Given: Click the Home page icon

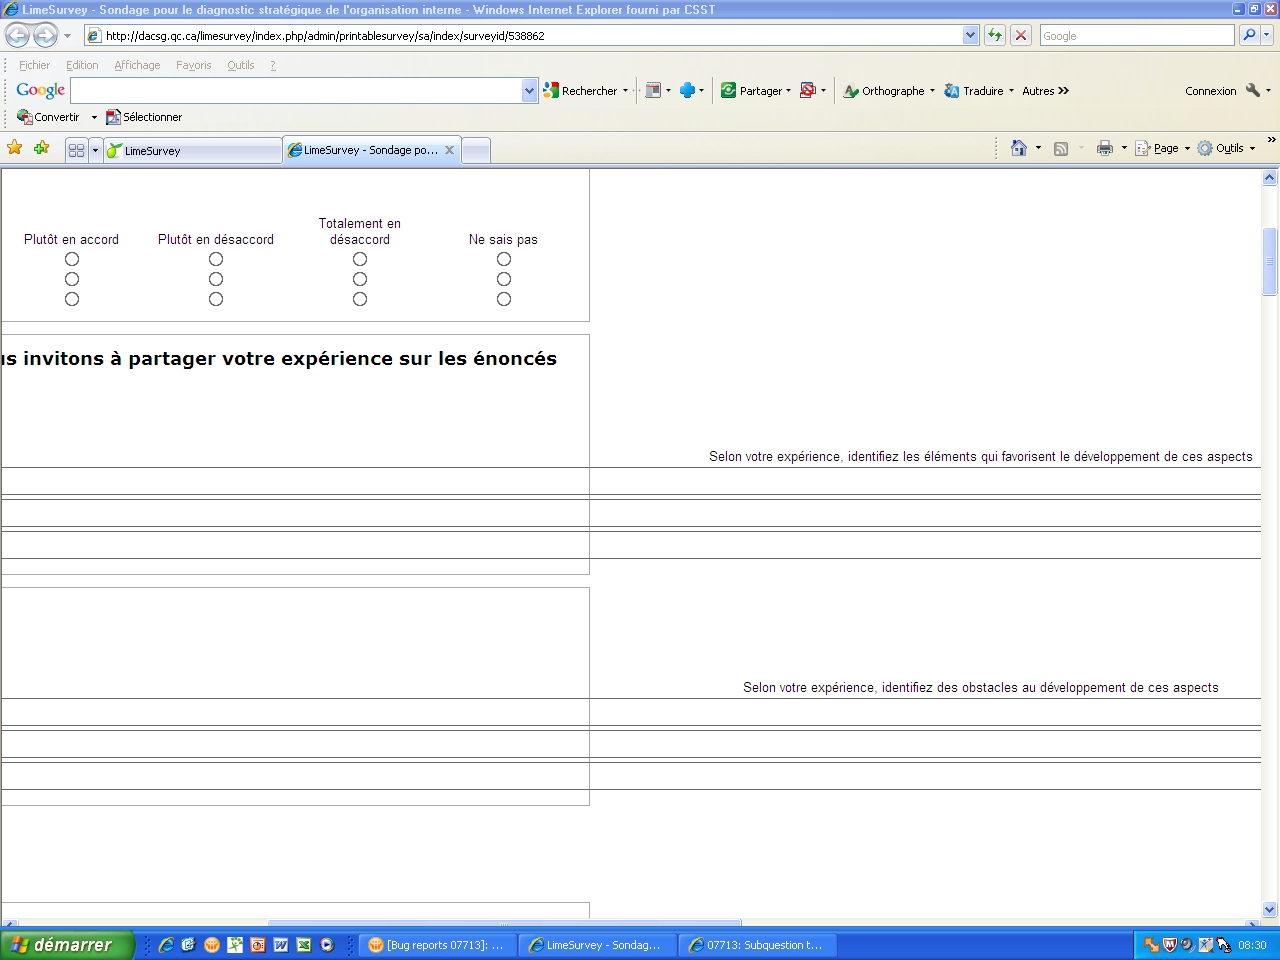Looking at the screenshot, I should pos(1019,148).
